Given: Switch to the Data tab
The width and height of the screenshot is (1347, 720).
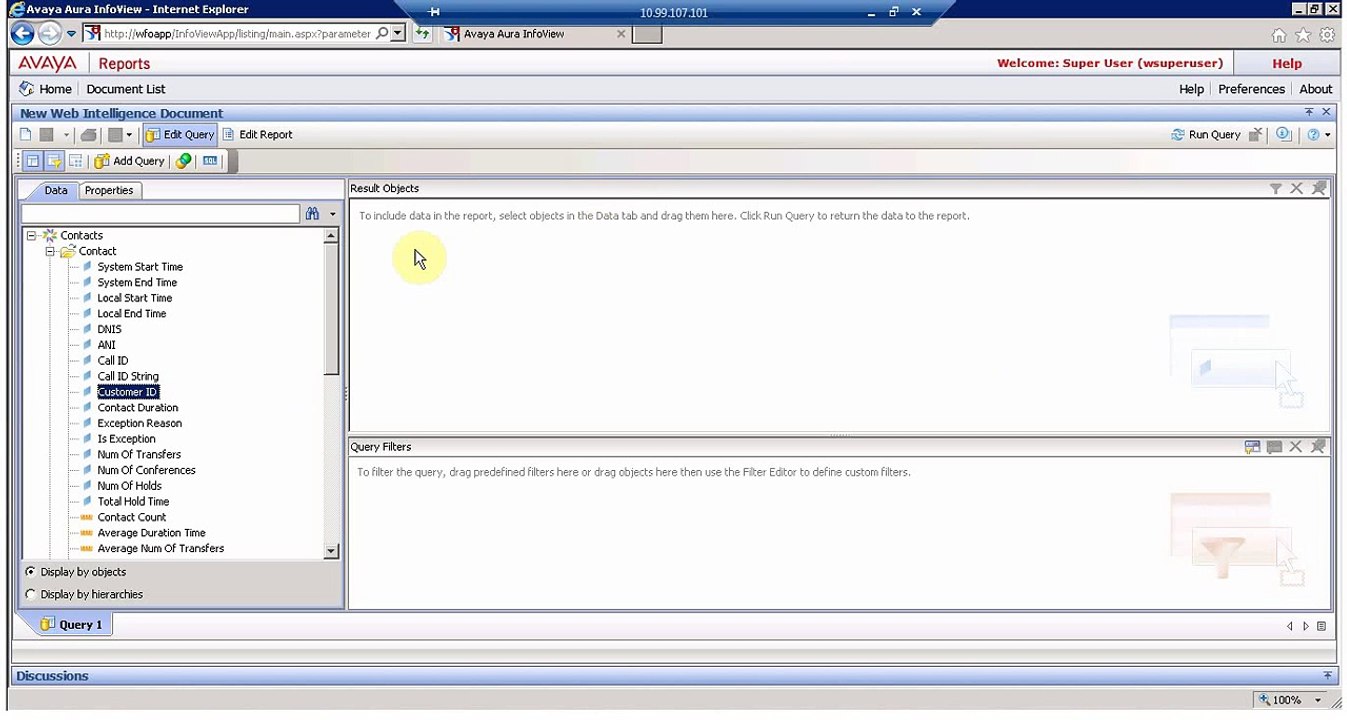Looking at the screenshot, I should pos(56,190).
